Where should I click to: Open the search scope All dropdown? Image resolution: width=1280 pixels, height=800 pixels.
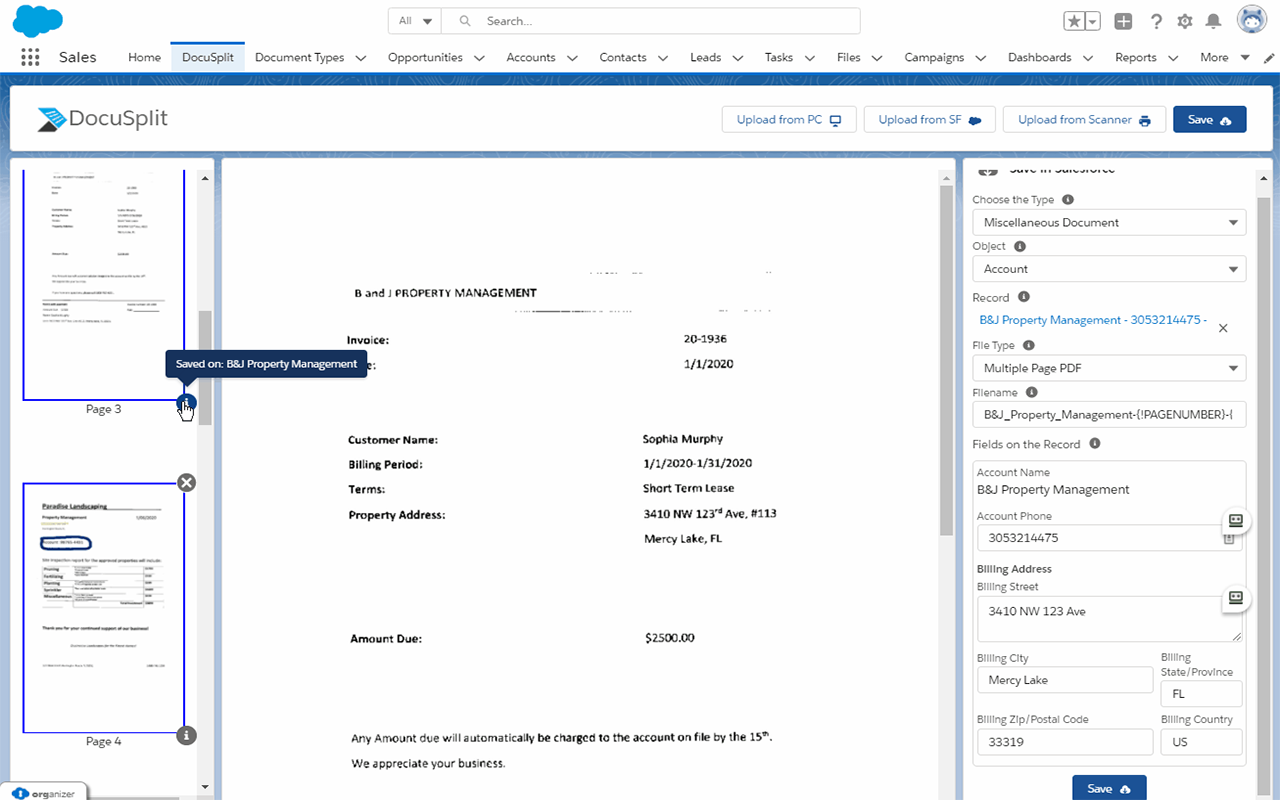(x=415, y=21)
